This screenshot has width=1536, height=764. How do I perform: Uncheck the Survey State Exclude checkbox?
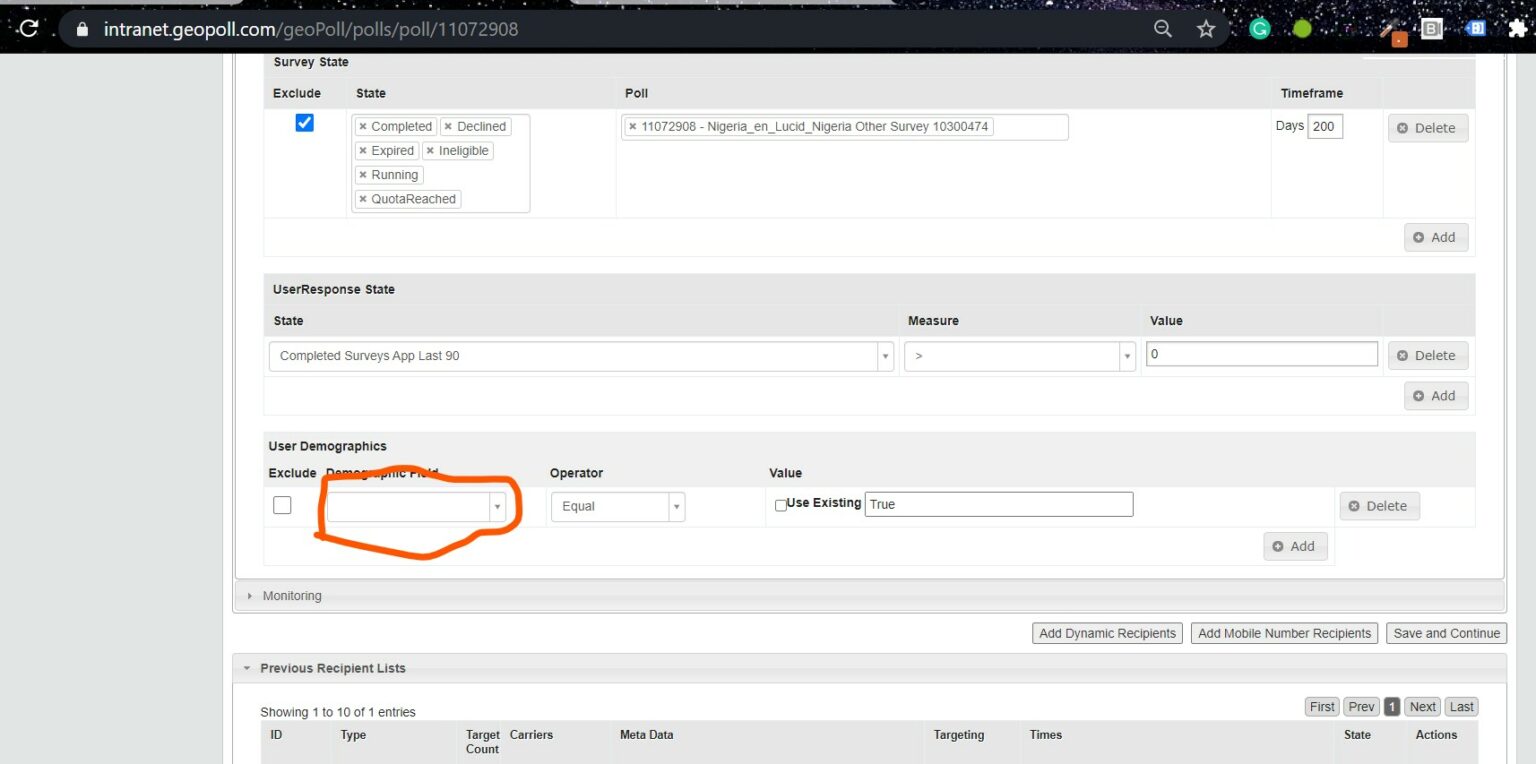305,123
